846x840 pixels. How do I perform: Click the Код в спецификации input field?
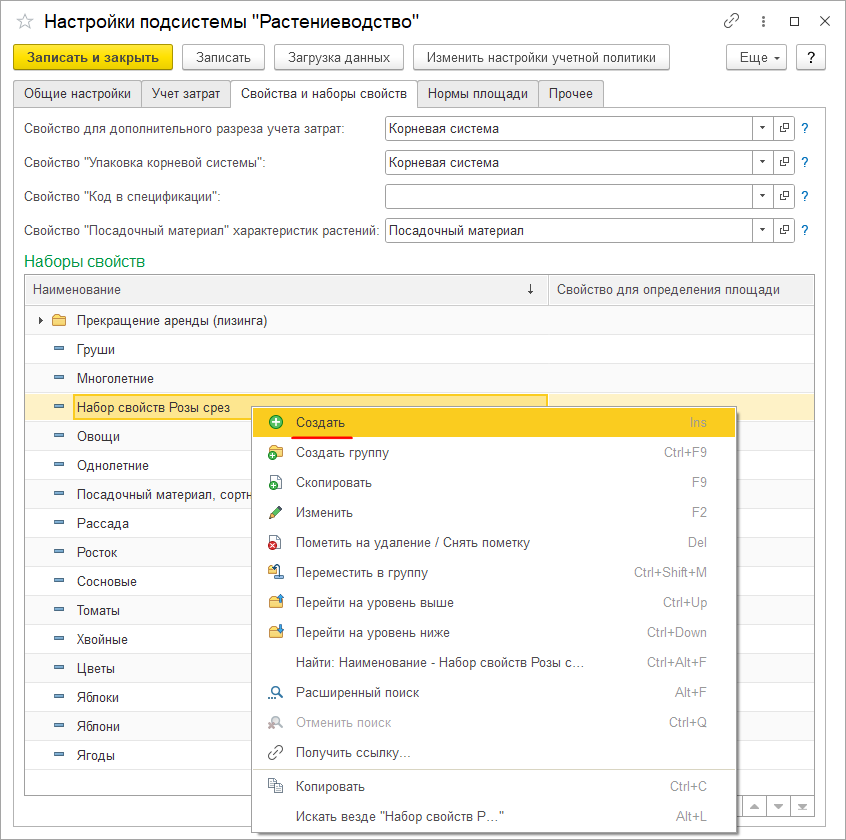click(x=568, y=196)
